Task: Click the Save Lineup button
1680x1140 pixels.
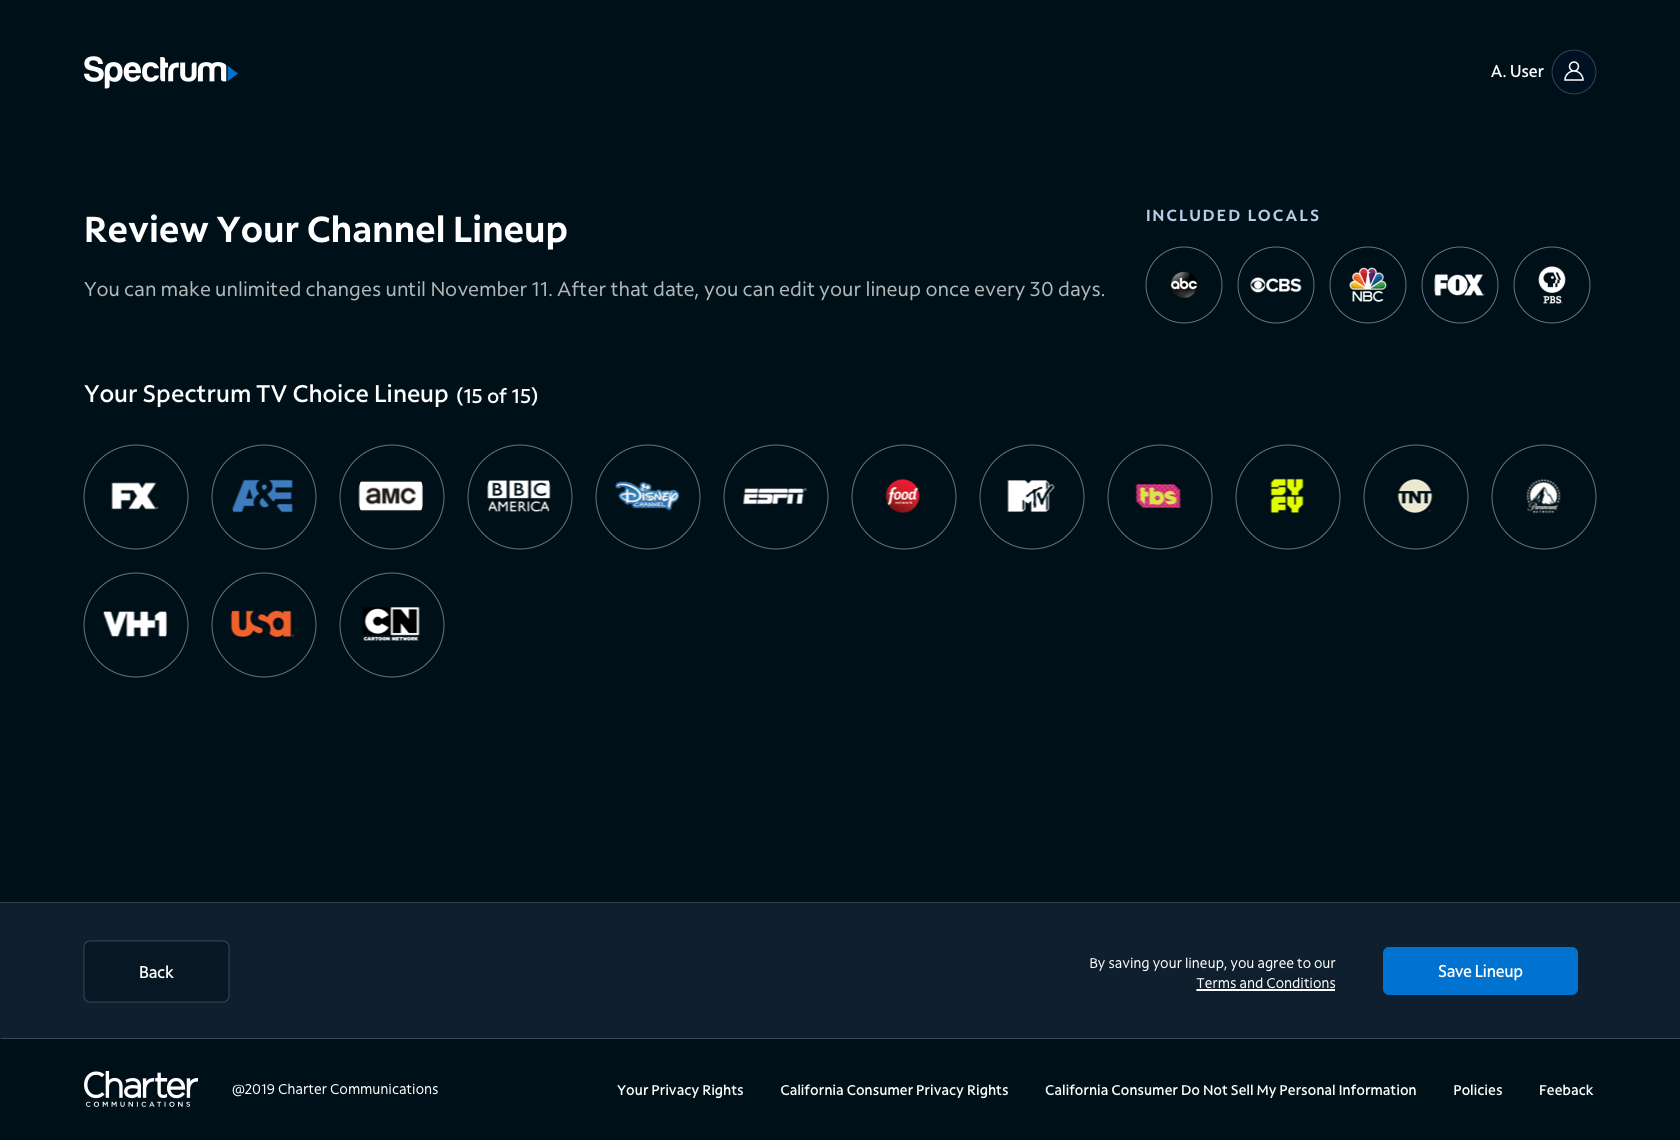Action: 1479,971
